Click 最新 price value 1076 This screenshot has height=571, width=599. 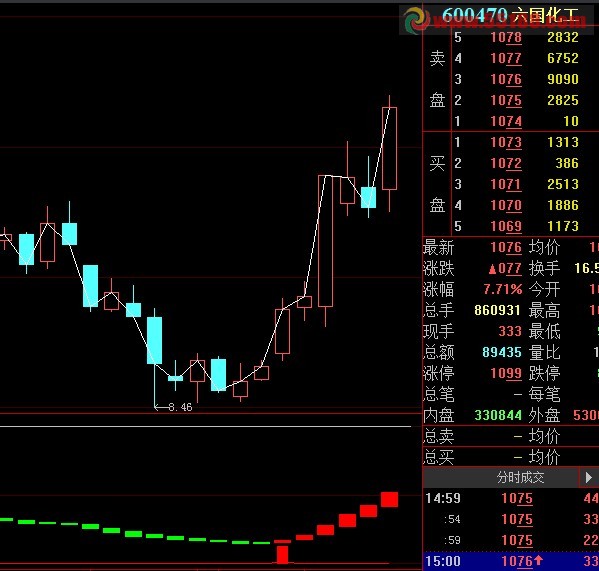pyautogui.click(x=506, y=248)
